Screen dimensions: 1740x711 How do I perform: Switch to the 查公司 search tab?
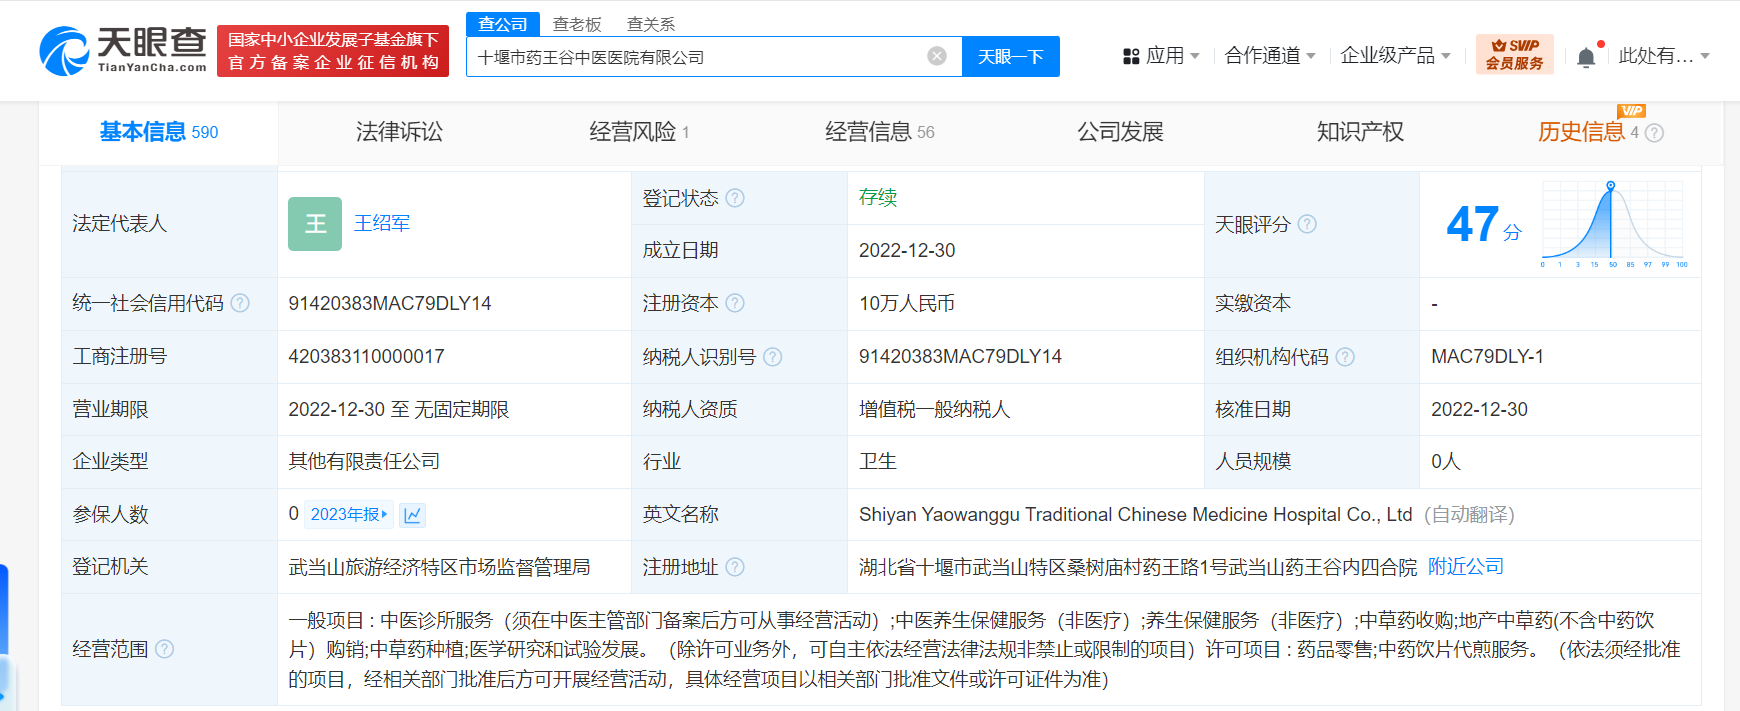[x=503, y=24]
